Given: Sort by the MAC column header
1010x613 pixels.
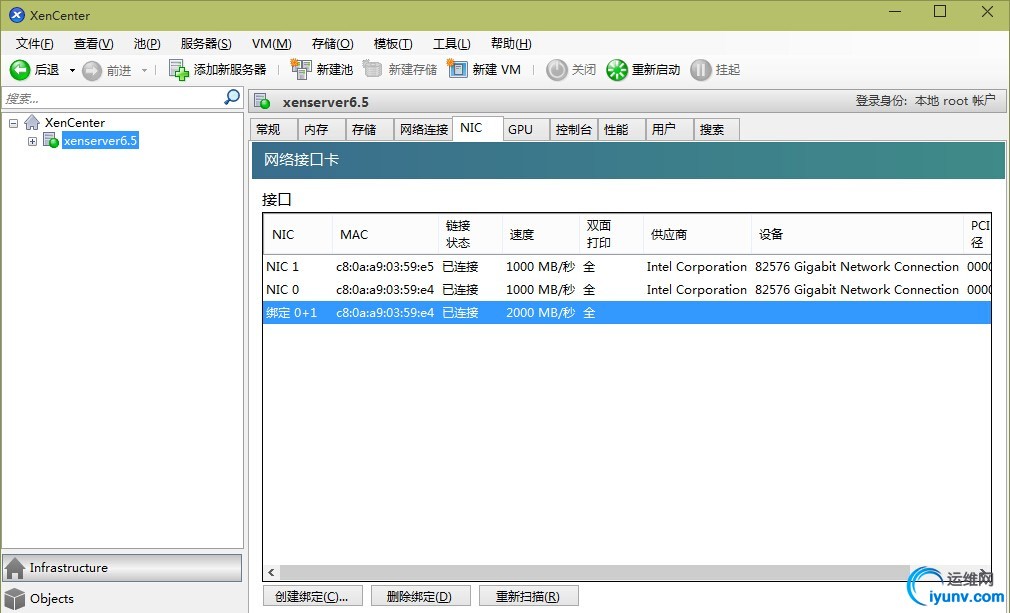Looking at the screenshot, I should click(385, 234).
